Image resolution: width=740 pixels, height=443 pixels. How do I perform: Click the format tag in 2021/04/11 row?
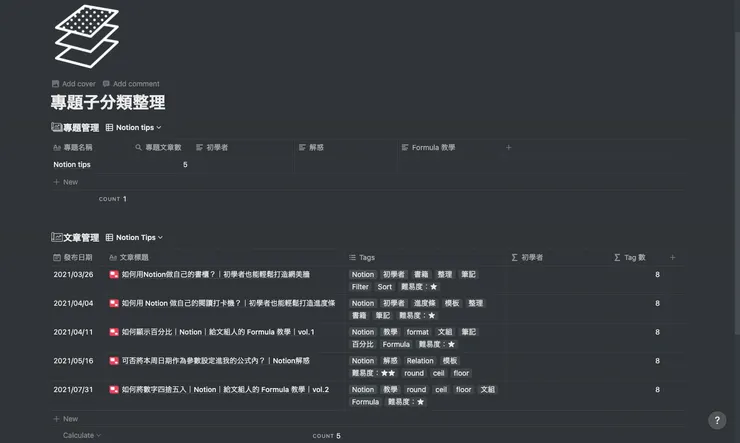[418, 332]
